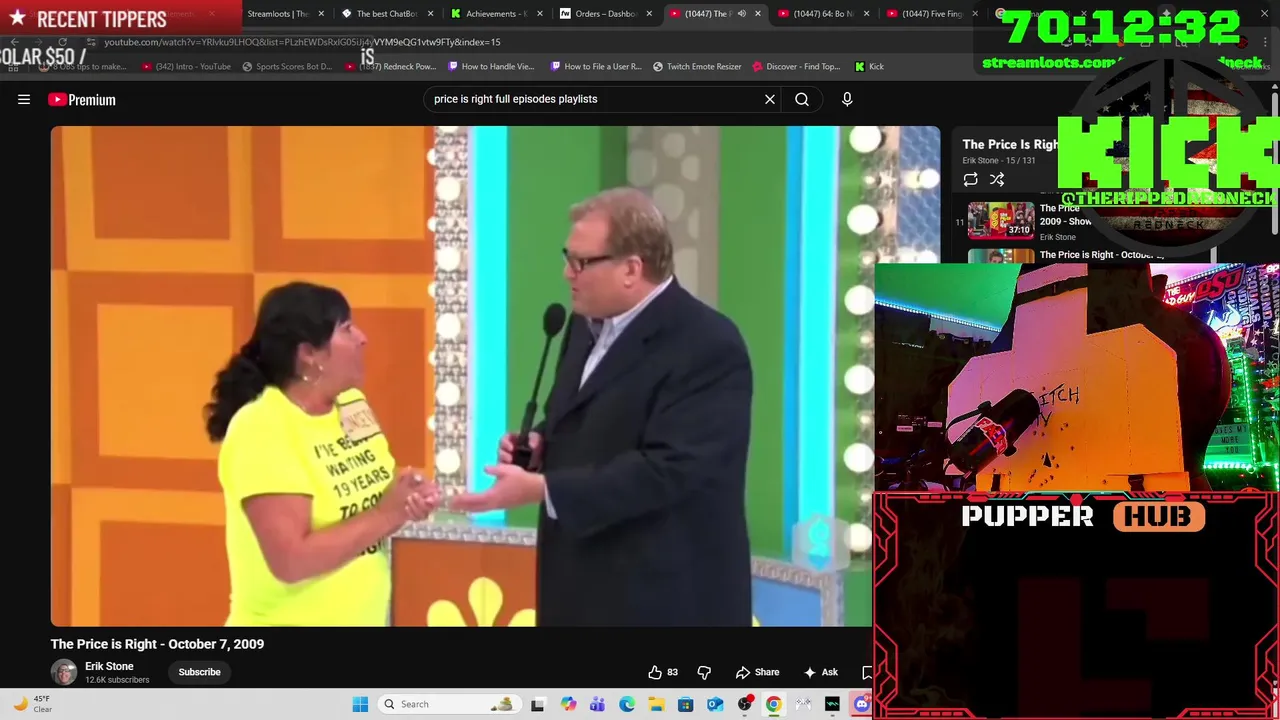The height and width of the screenshot is (720, 1280).
Task: Open Discover - Find Top... bookmark
Action: [796, 67]
